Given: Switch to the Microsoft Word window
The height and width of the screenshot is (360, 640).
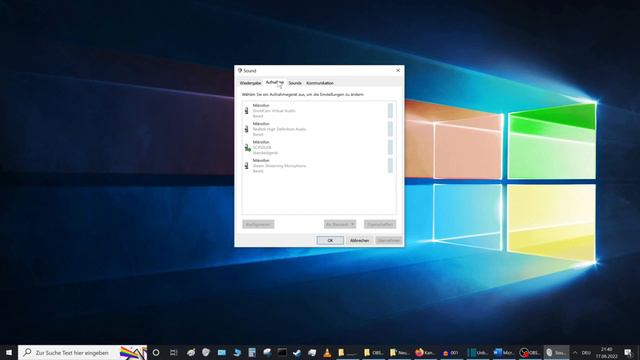Looking at the screenshot, I should 504,352.
